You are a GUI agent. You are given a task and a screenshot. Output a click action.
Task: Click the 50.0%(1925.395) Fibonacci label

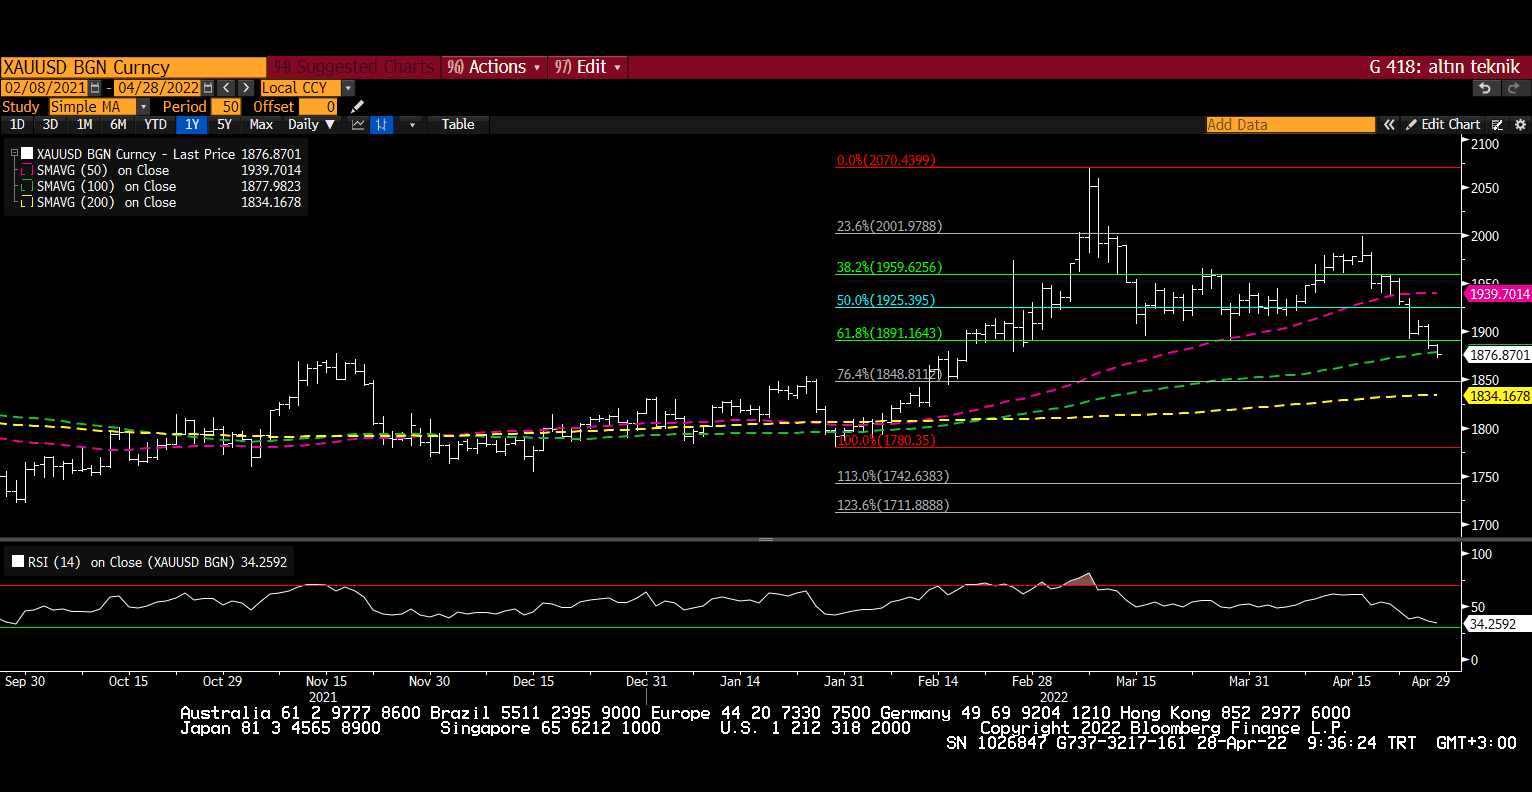pos(885,300)
